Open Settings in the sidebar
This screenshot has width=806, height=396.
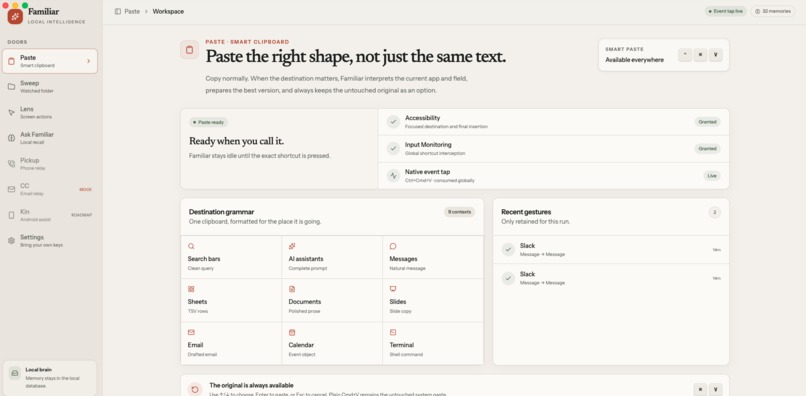[50, 241]
